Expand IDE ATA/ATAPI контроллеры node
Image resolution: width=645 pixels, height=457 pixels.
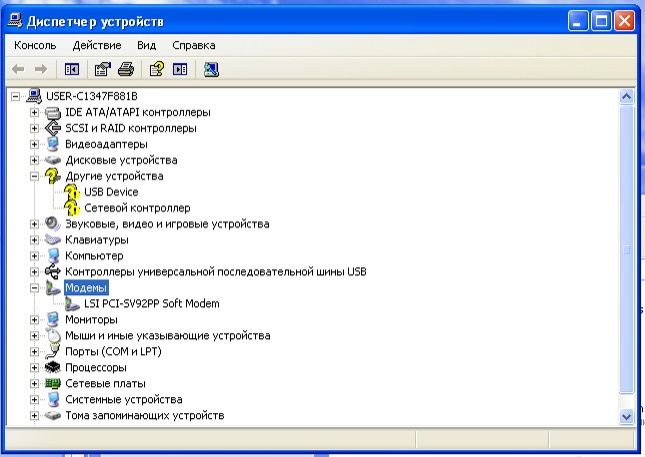coord(35,112)
